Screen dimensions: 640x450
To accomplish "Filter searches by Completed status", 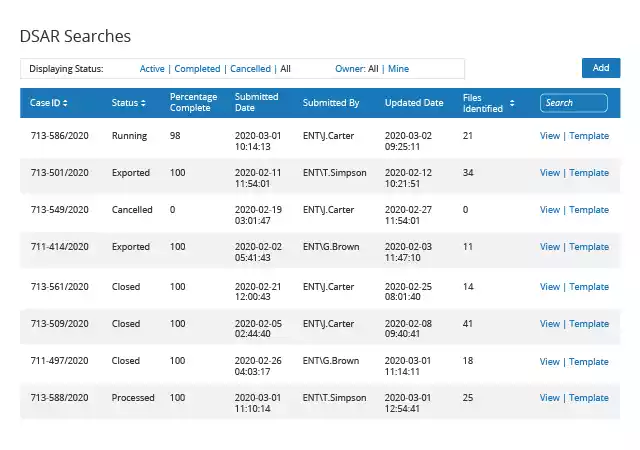I will (197, 69).
